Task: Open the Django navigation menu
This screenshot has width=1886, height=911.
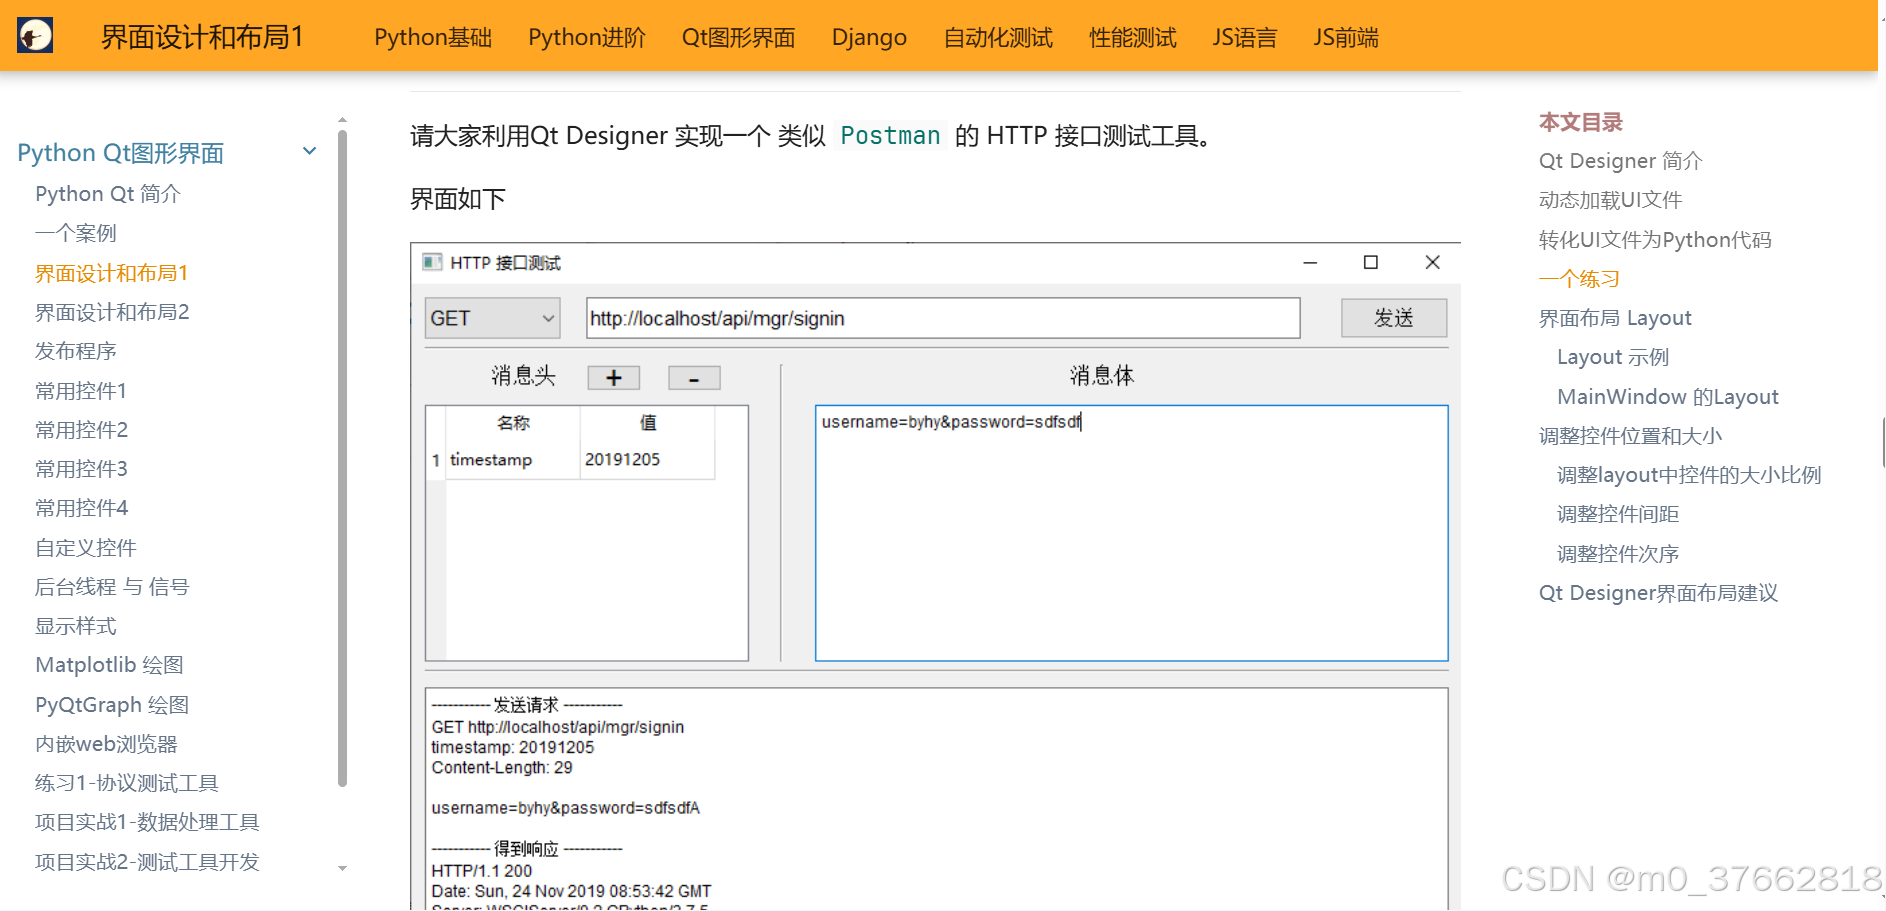Action: coord(868,37)
